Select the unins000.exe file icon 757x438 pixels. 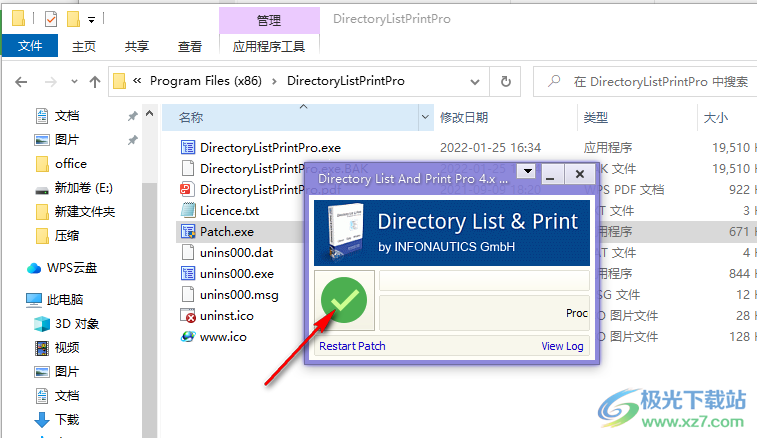(x=188, y=273)
